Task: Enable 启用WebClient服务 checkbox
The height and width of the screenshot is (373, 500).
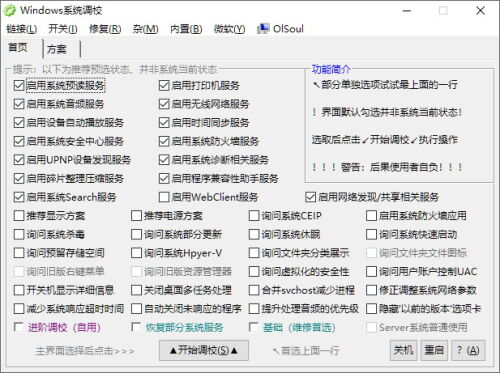Action: point(164,197)
